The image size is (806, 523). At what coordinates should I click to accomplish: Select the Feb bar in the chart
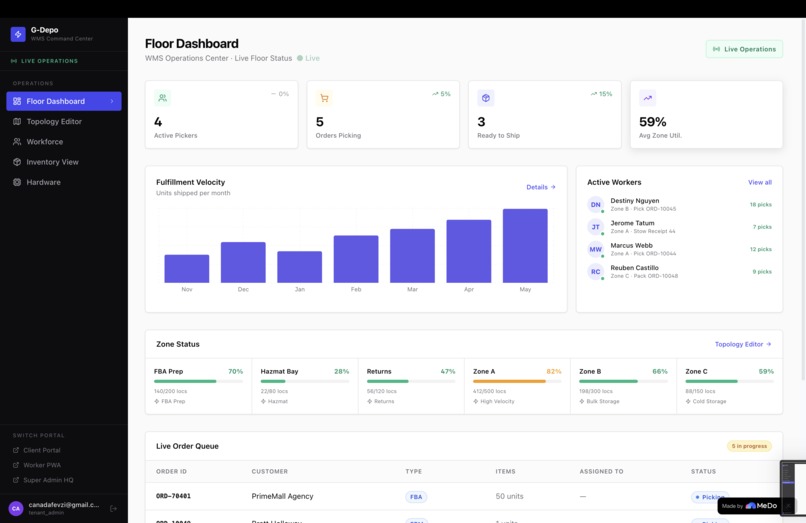356,259
